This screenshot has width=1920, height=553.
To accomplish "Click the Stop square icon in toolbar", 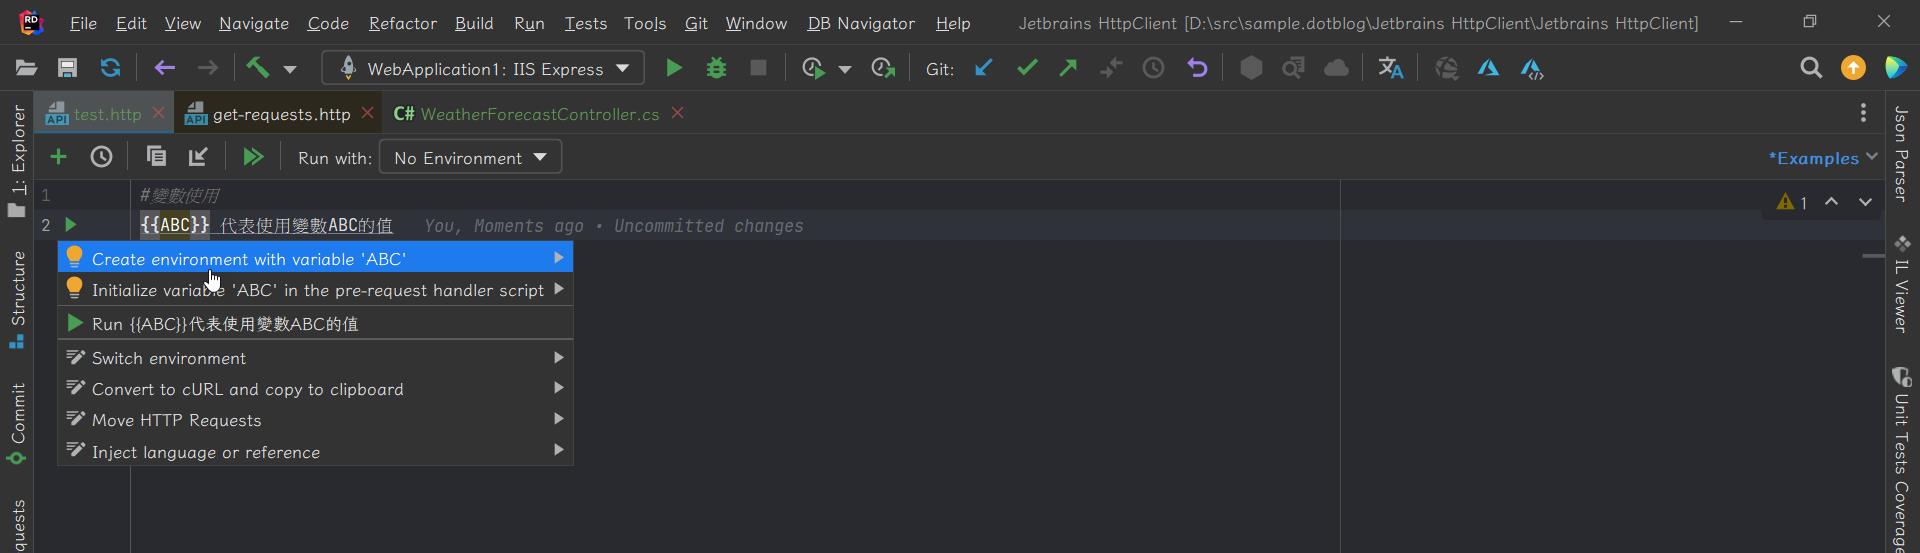I will click(758, 68).
